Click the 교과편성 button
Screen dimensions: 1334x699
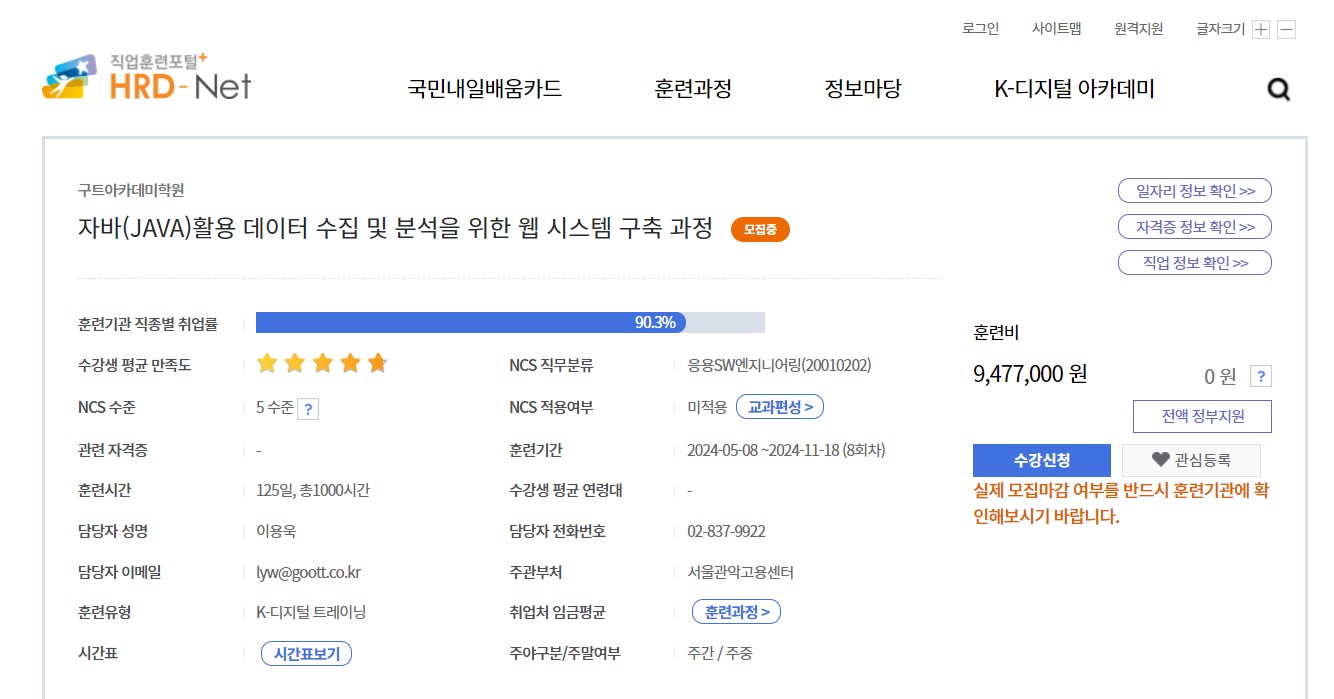(x=780, y=407)
